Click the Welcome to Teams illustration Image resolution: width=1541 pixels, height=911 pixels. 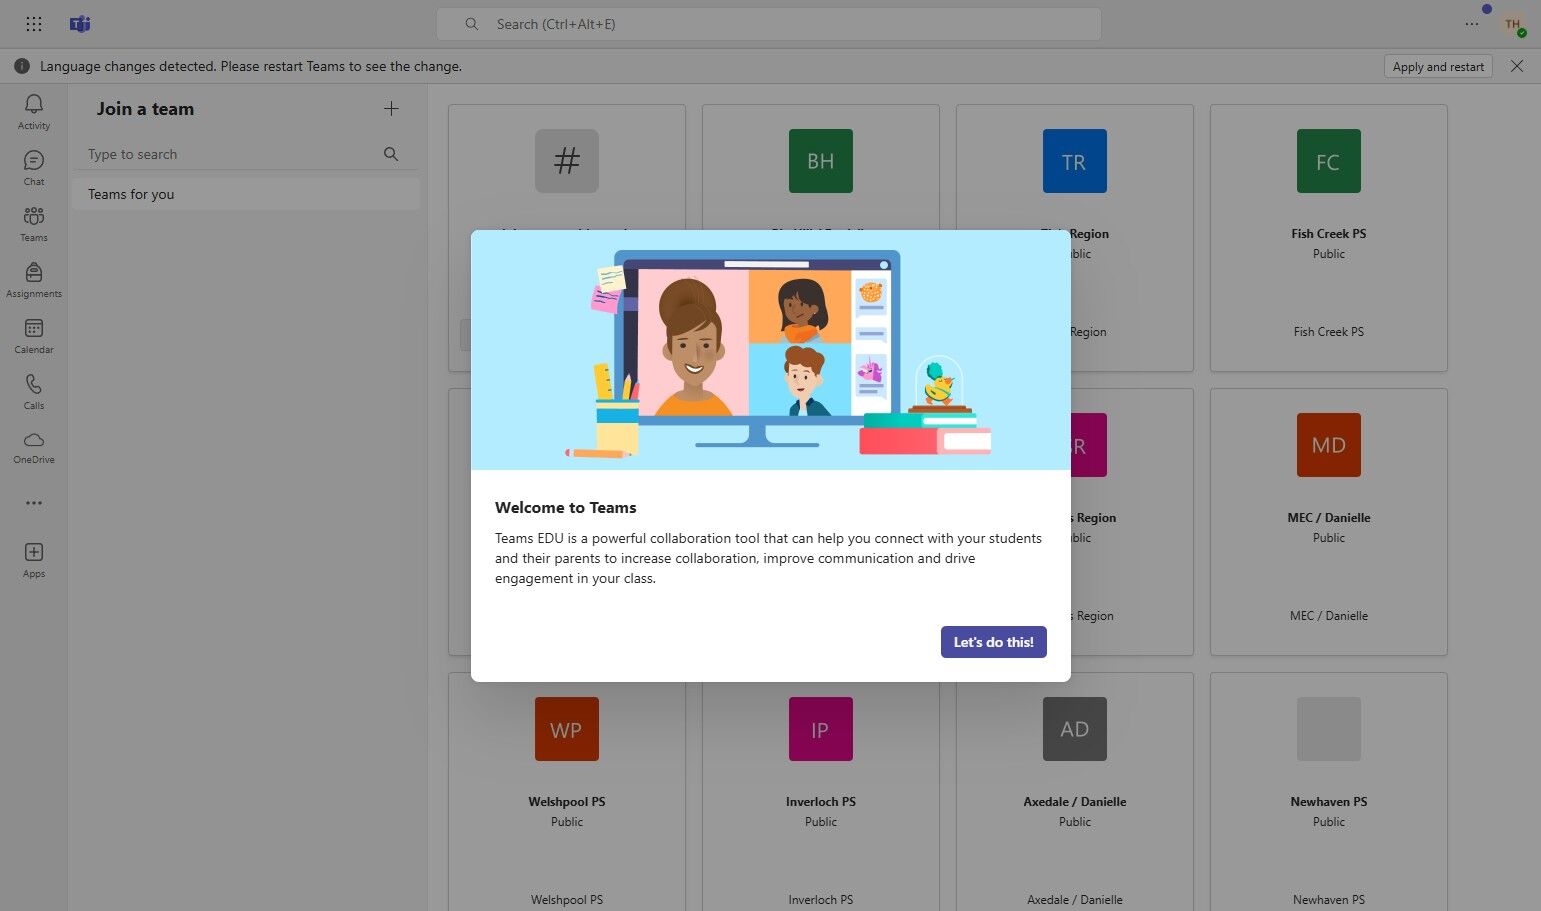coord(771,350)
